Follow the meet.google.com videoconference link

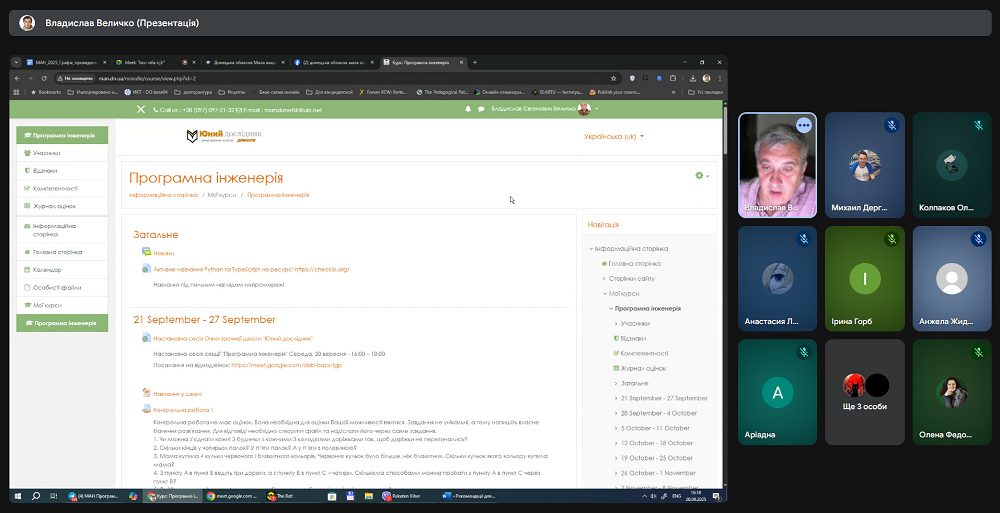[286, 366]
